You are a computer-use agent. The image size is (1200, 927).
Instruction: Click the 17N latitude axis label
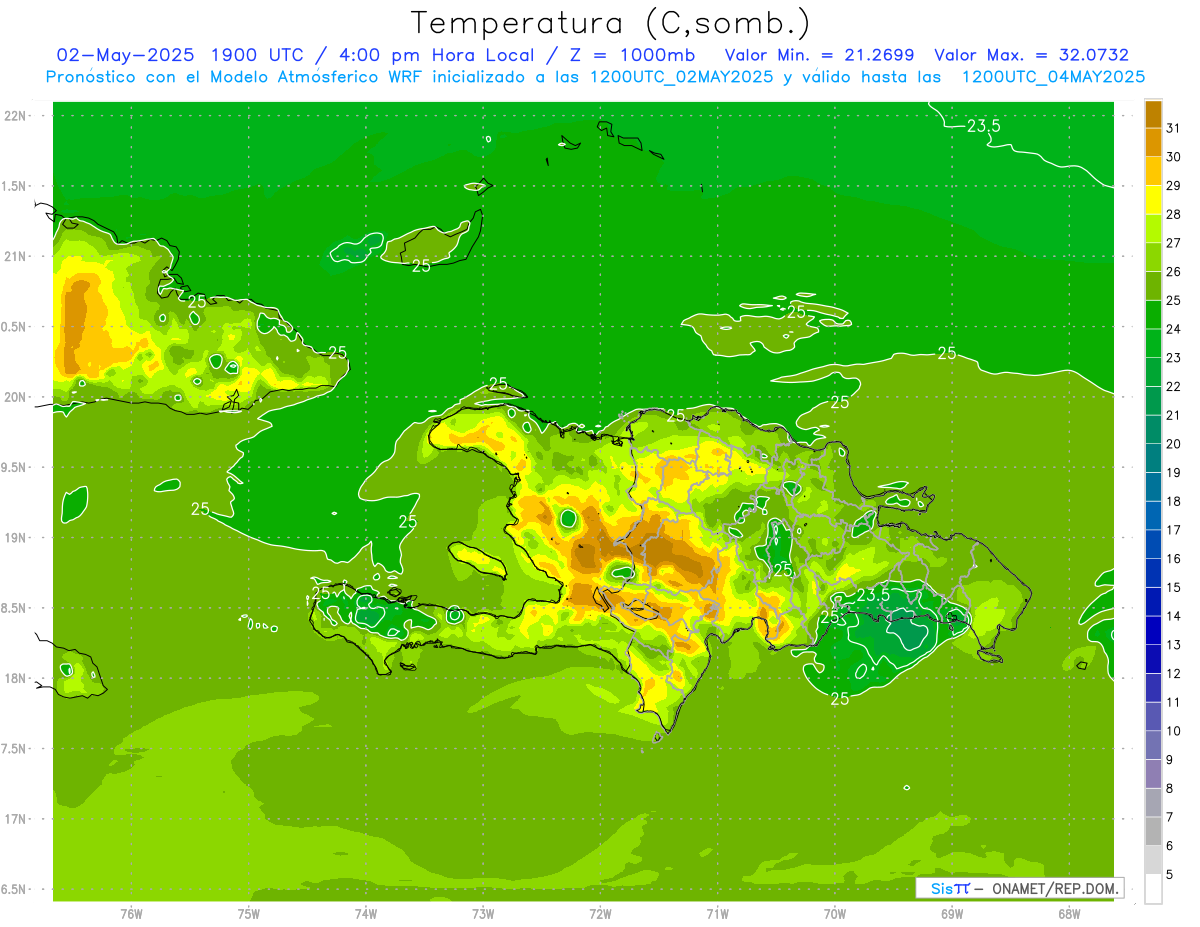(16, 819)
